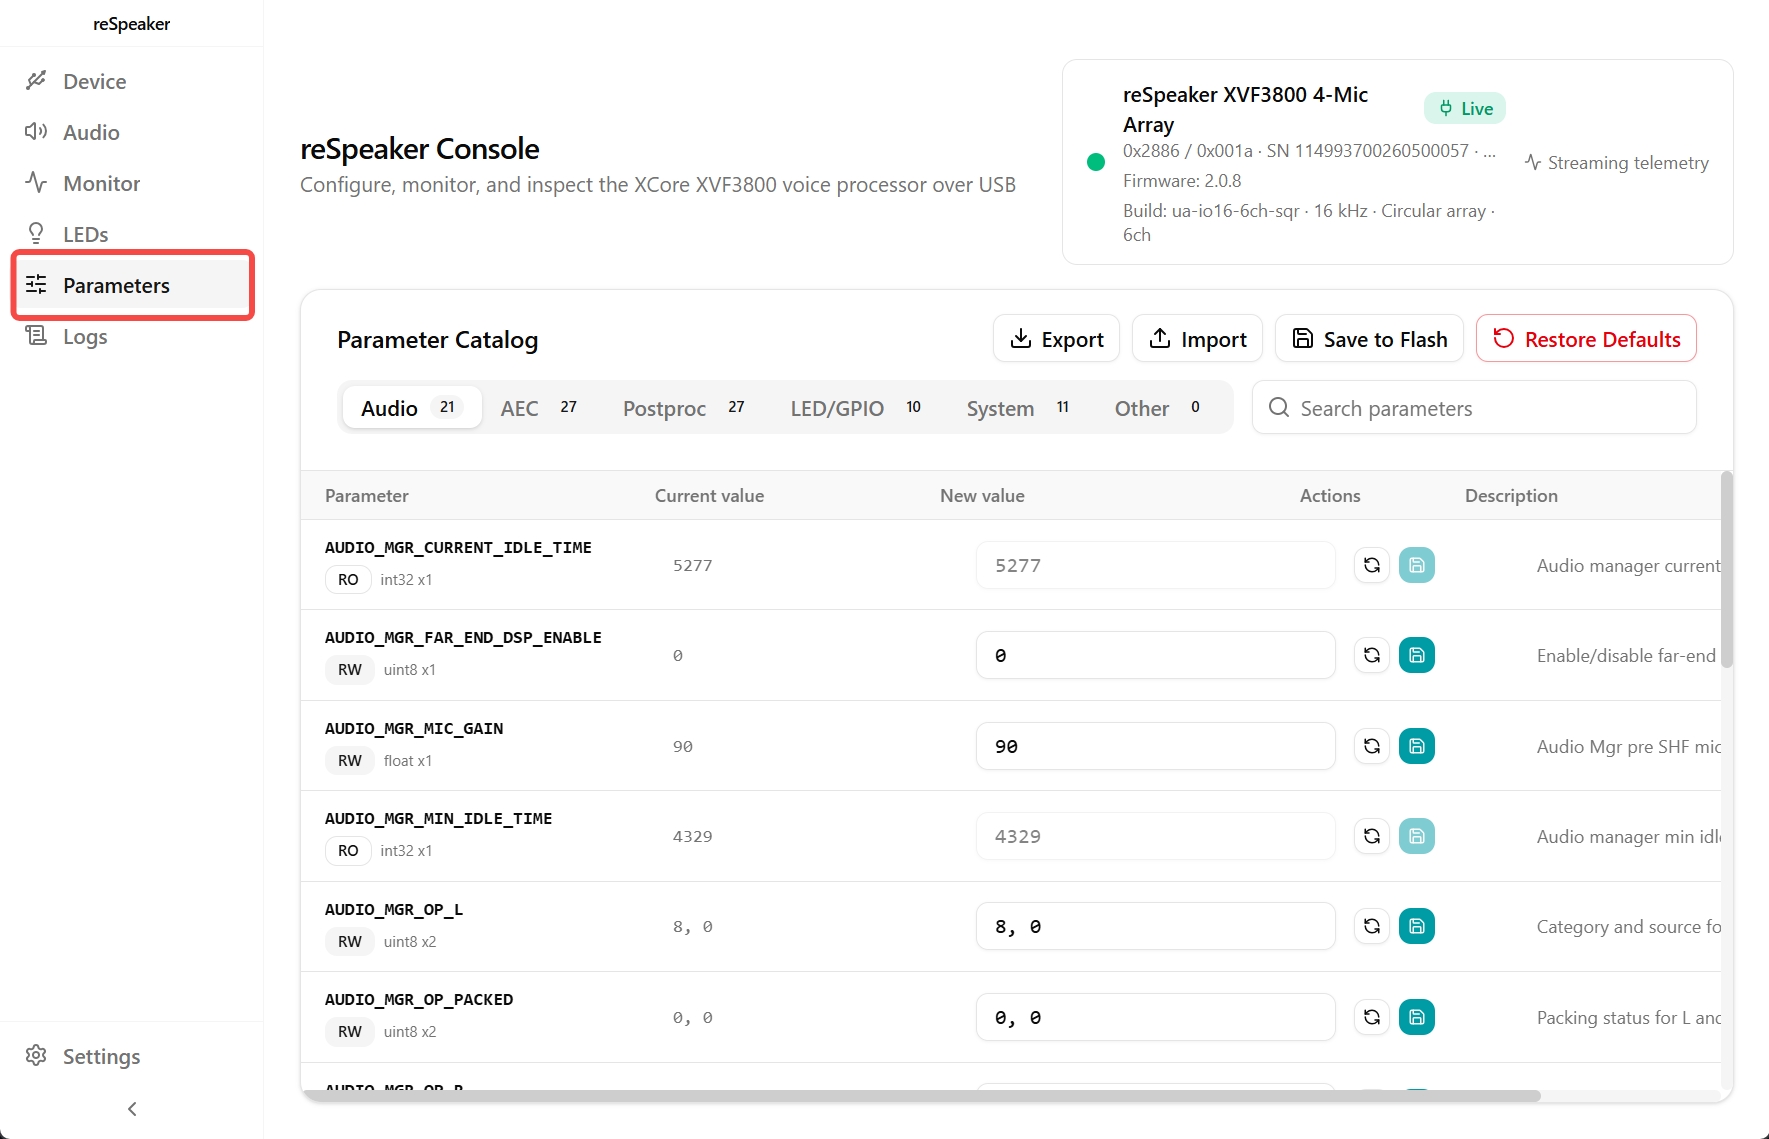Click the Audio speaker icon
Viewport: 1769px width, 1139px height.
coord(36,131)
